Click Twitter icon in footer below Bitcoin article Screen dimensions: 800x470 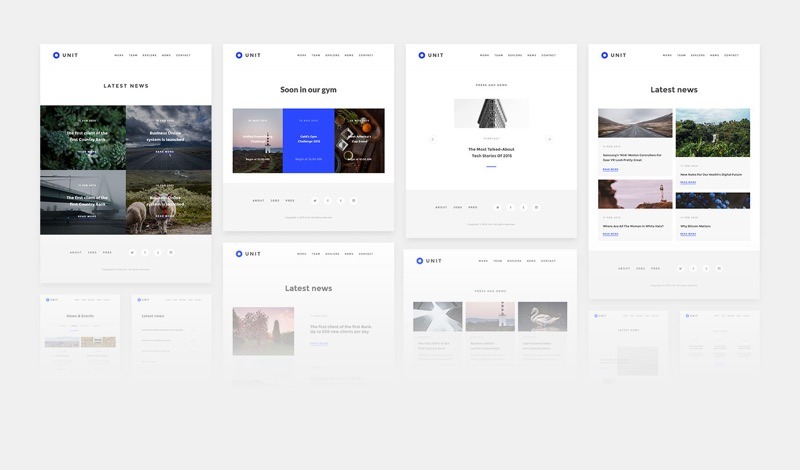click(680, 268)
